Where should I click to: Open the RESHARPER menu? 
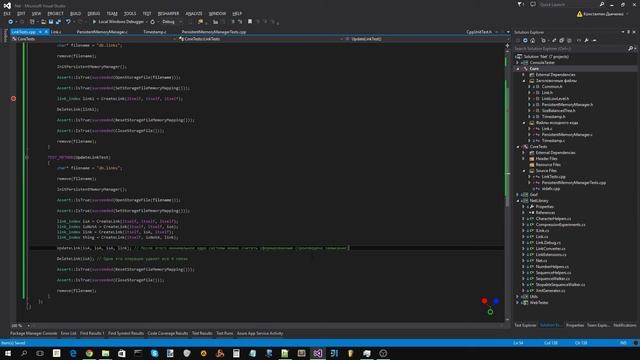pos(168,13)
